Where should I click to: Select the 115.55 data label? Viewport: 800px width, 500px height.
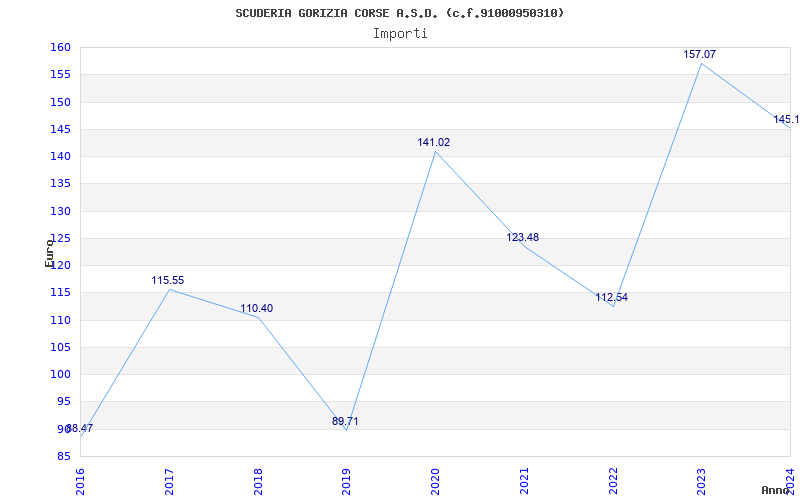pos(167,280)
